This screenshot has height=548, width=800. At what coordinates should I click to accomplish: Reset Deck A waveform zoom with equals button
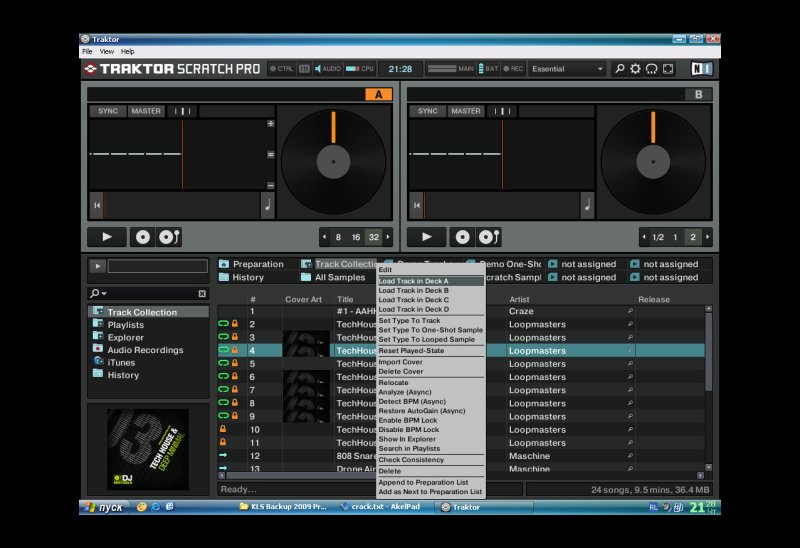270,155
